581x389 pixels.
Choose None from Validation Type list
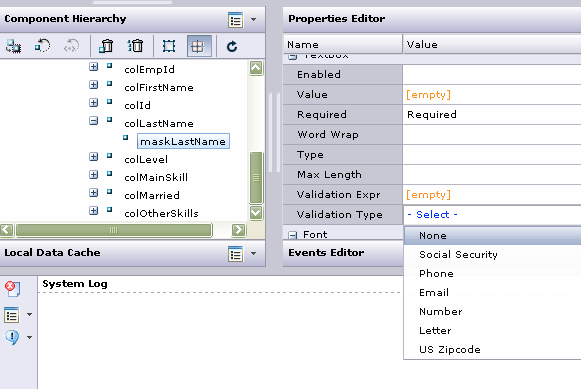pyautogui.click(x=492, y=236)
